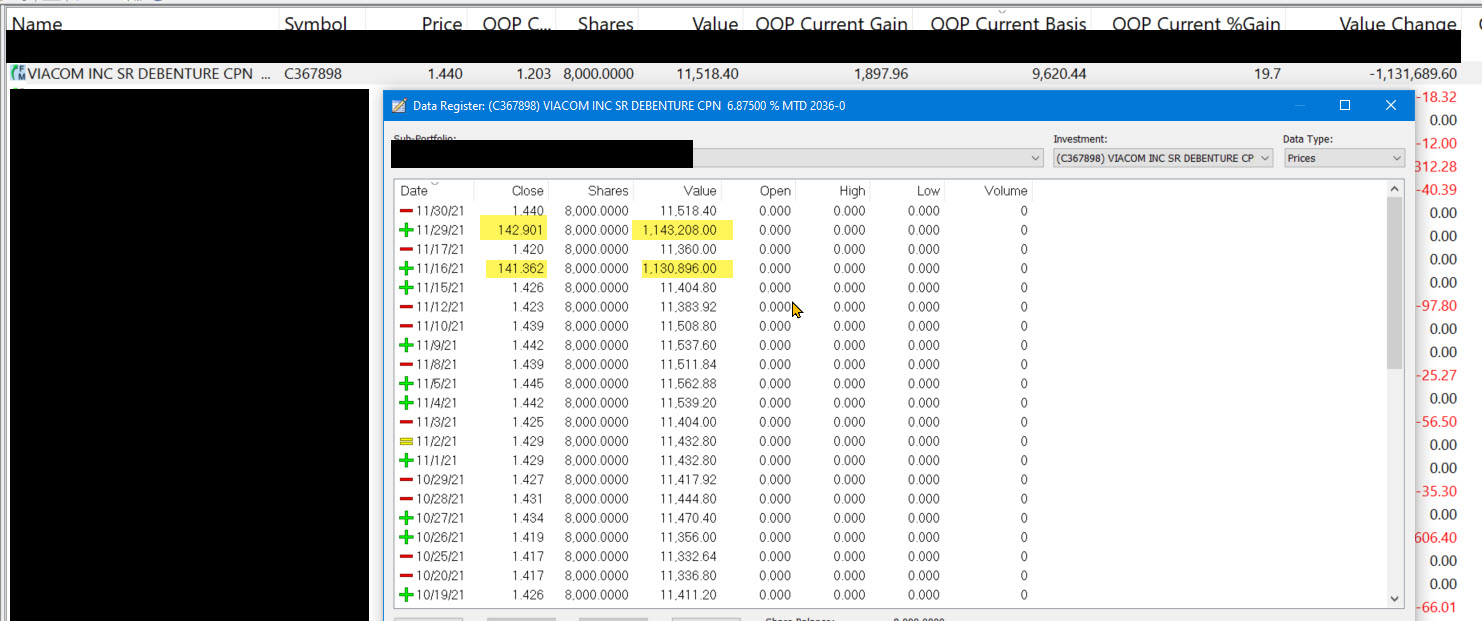Image resolution: width=1482 pixels, height=621 pixels.
Task: Sort by the High column header
Action: coord(833,190)
